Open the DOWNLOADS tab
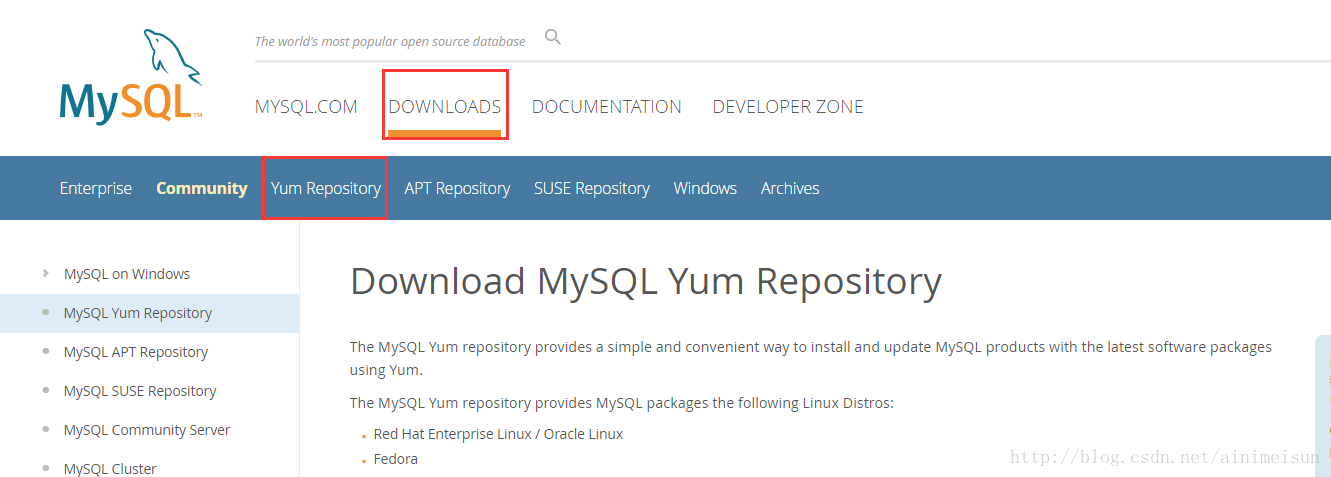This screenshot has width=1331, height=477. coord(445,107)
